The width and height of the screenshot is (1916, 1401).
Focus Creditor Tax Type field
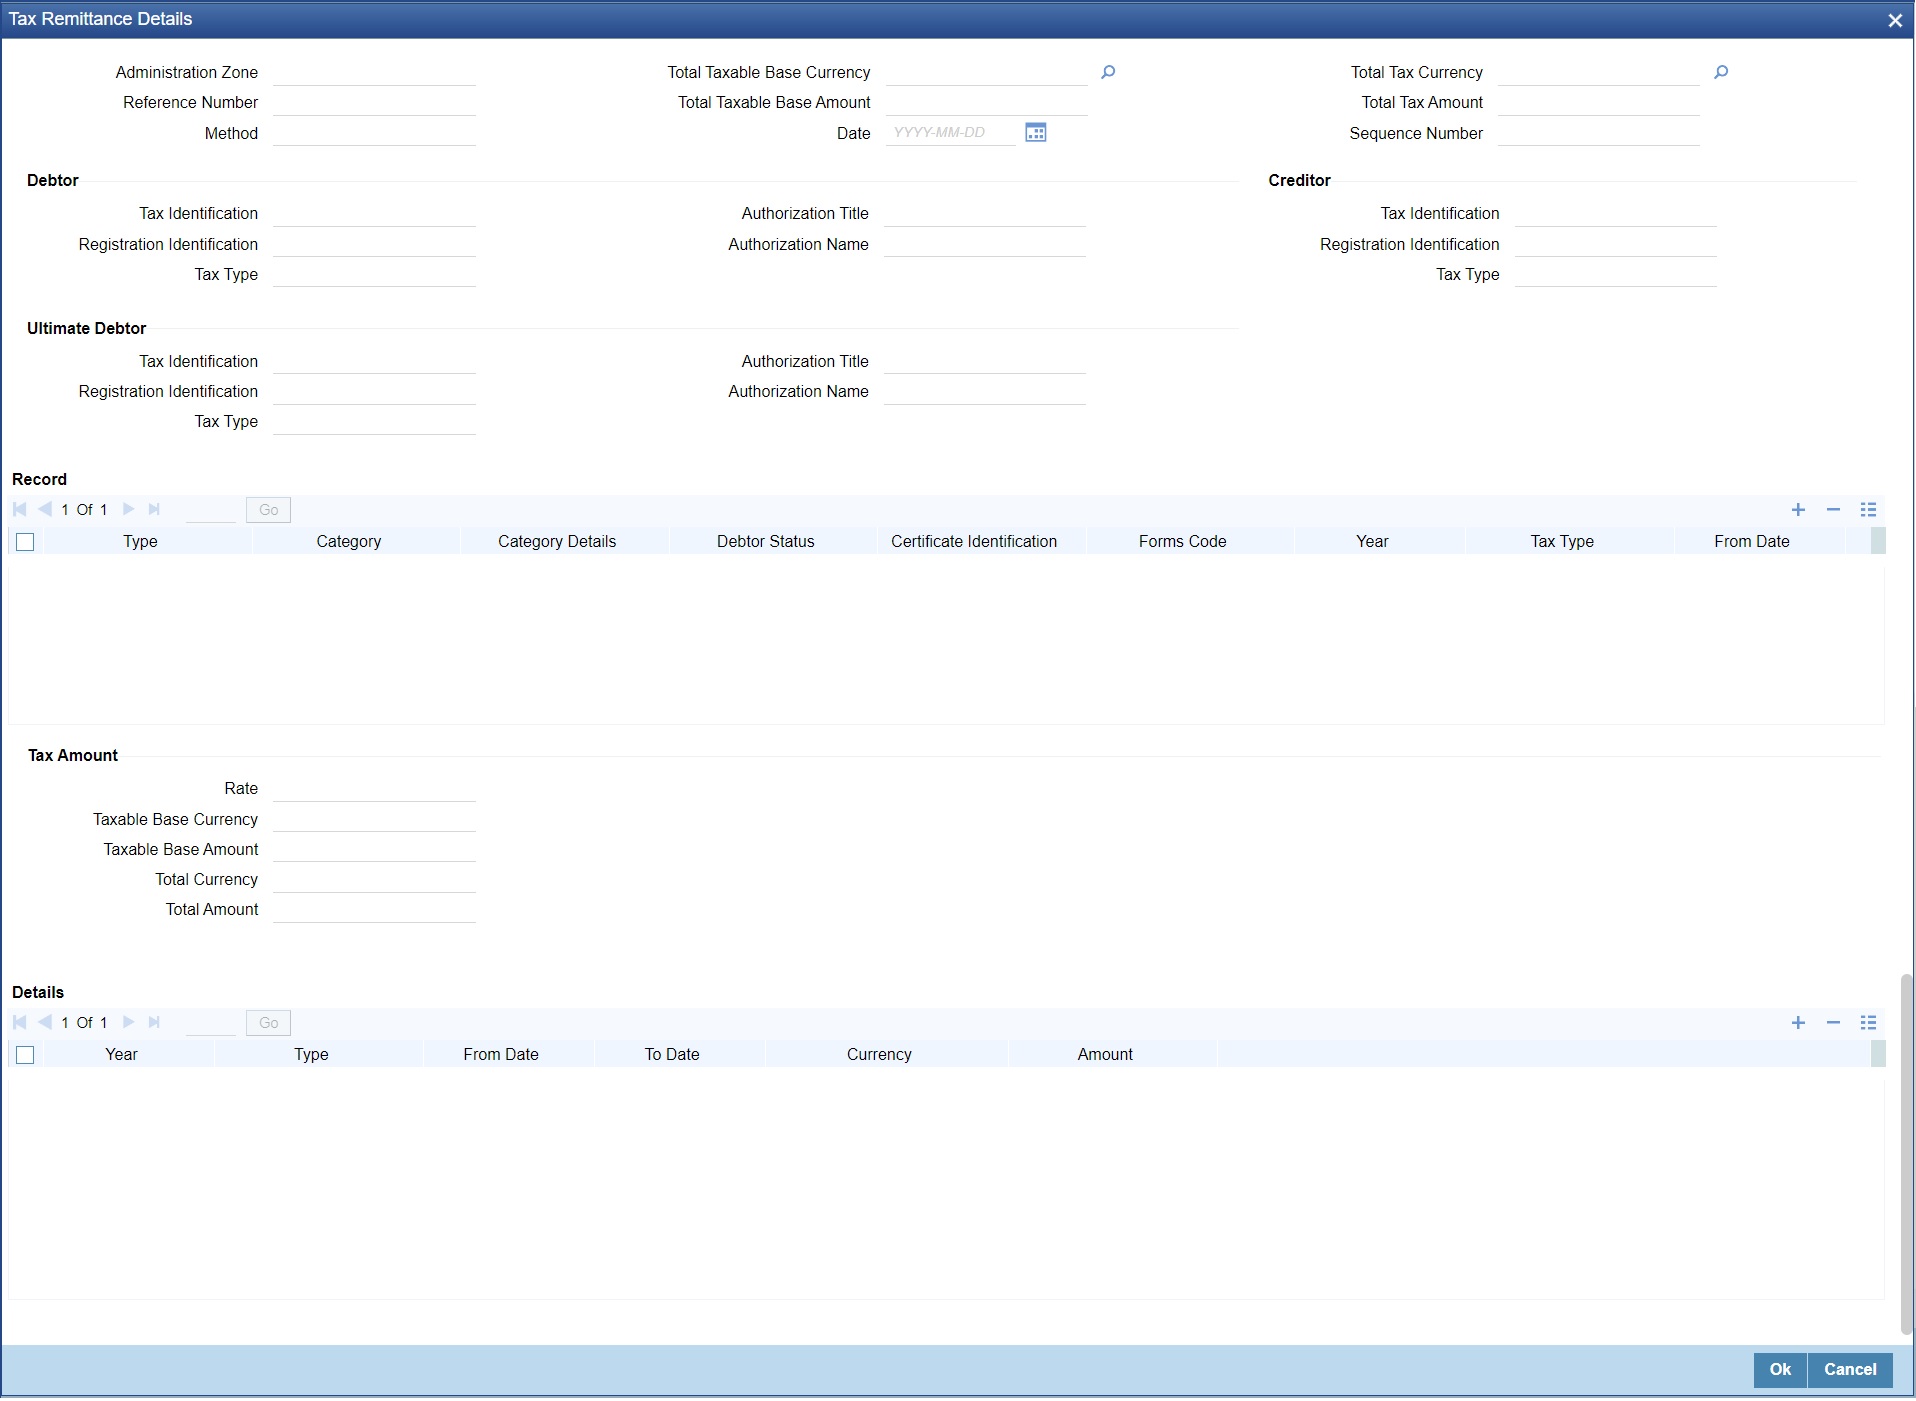click(x=1615, y=274)
